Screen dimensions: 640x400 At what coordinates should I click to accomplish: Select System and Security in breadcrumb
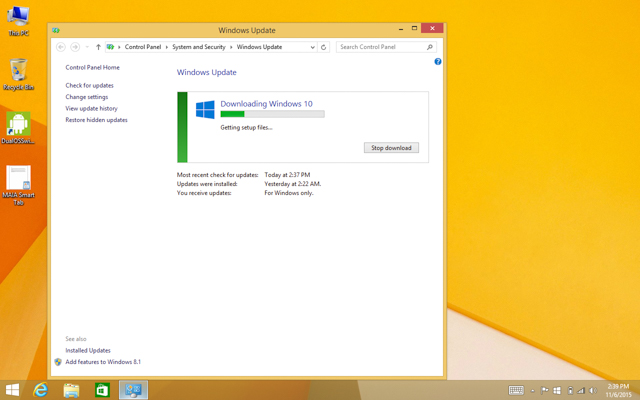pyautogui.click(x=199, y=47)
